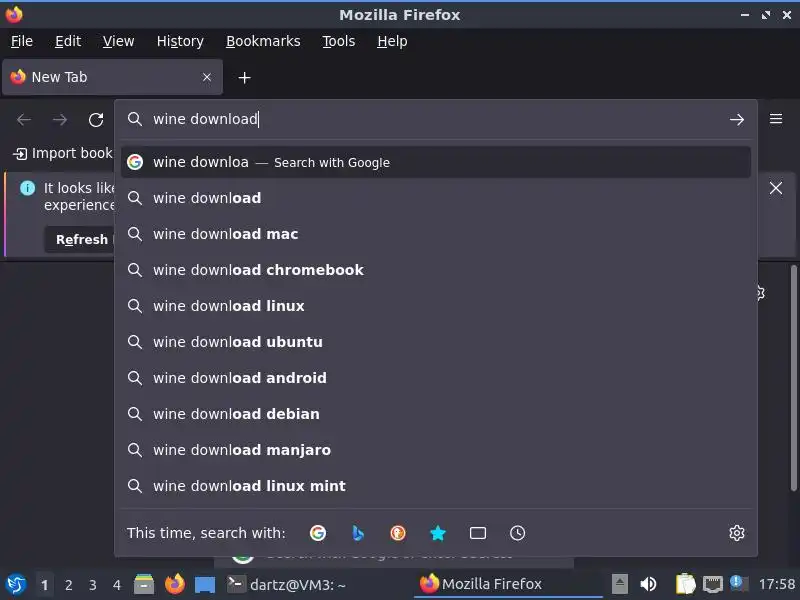Reload the page with the refresh icon
800x600 pixels.
[x=96, y=120]
